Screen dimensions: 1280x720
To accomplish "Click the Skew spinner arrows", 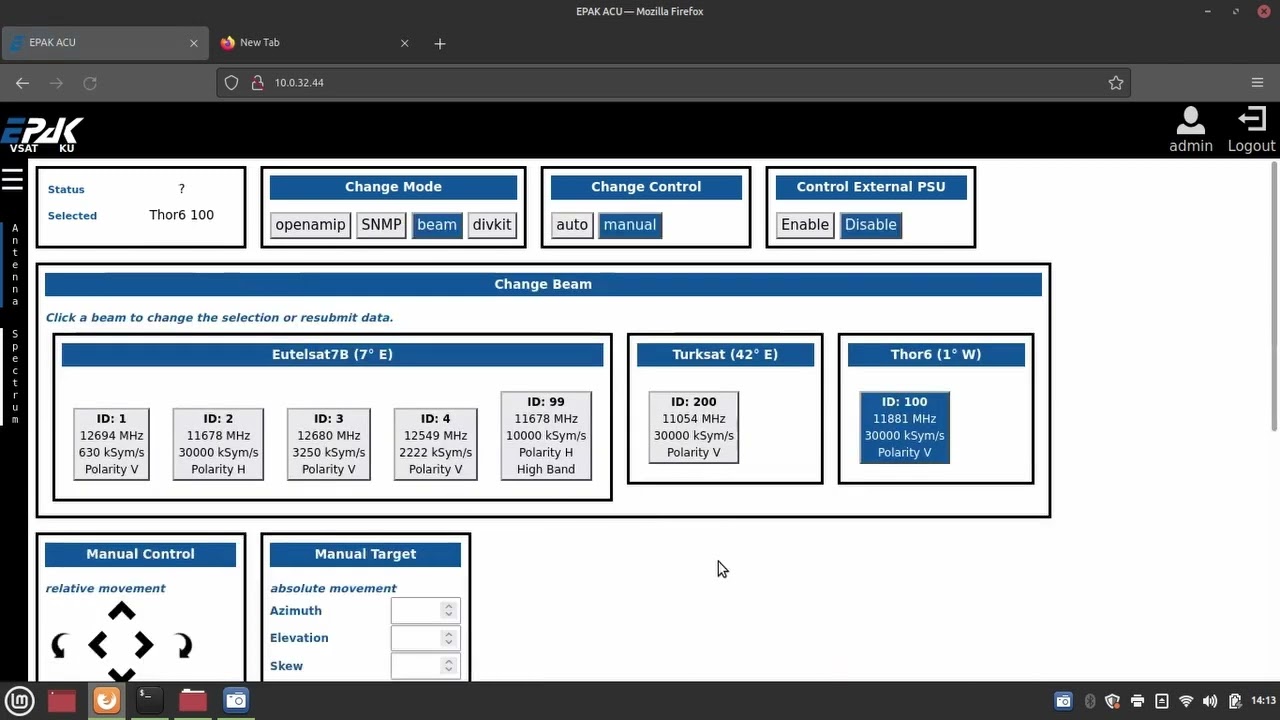I will [449, 665].
